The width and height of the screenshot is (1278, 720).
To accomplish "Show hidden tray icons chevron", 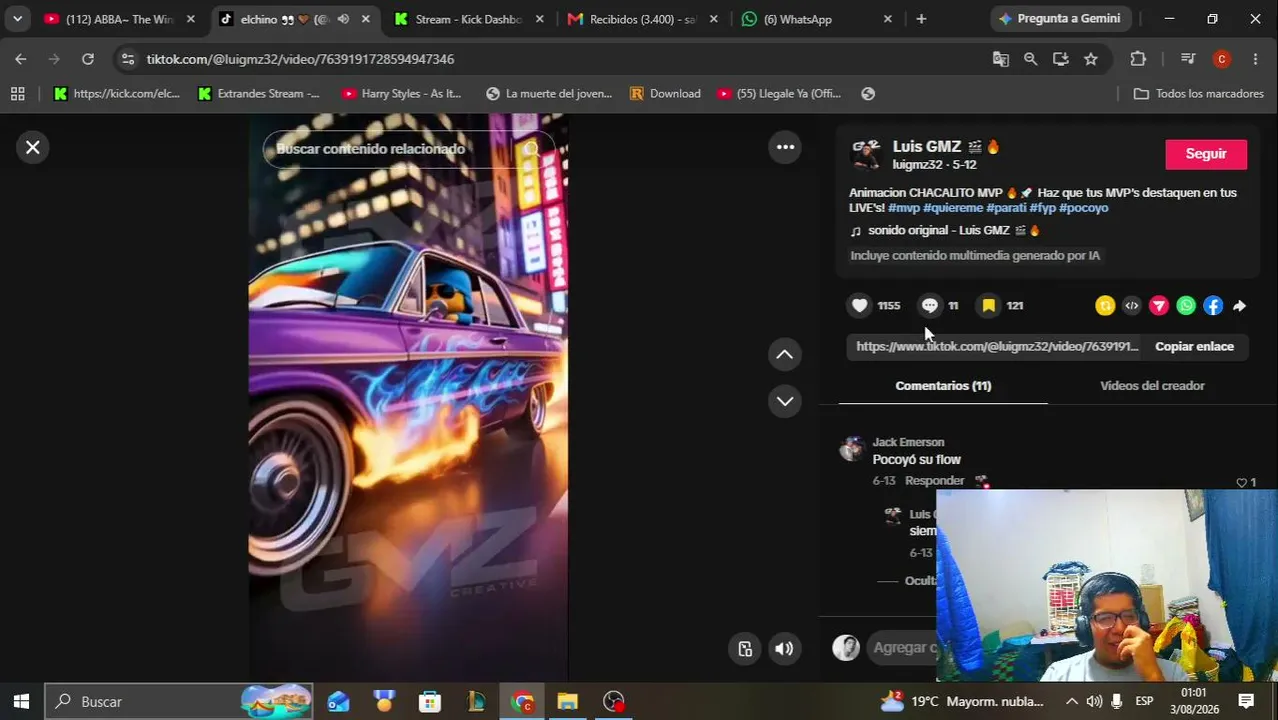I will [x=1071, y=702].
